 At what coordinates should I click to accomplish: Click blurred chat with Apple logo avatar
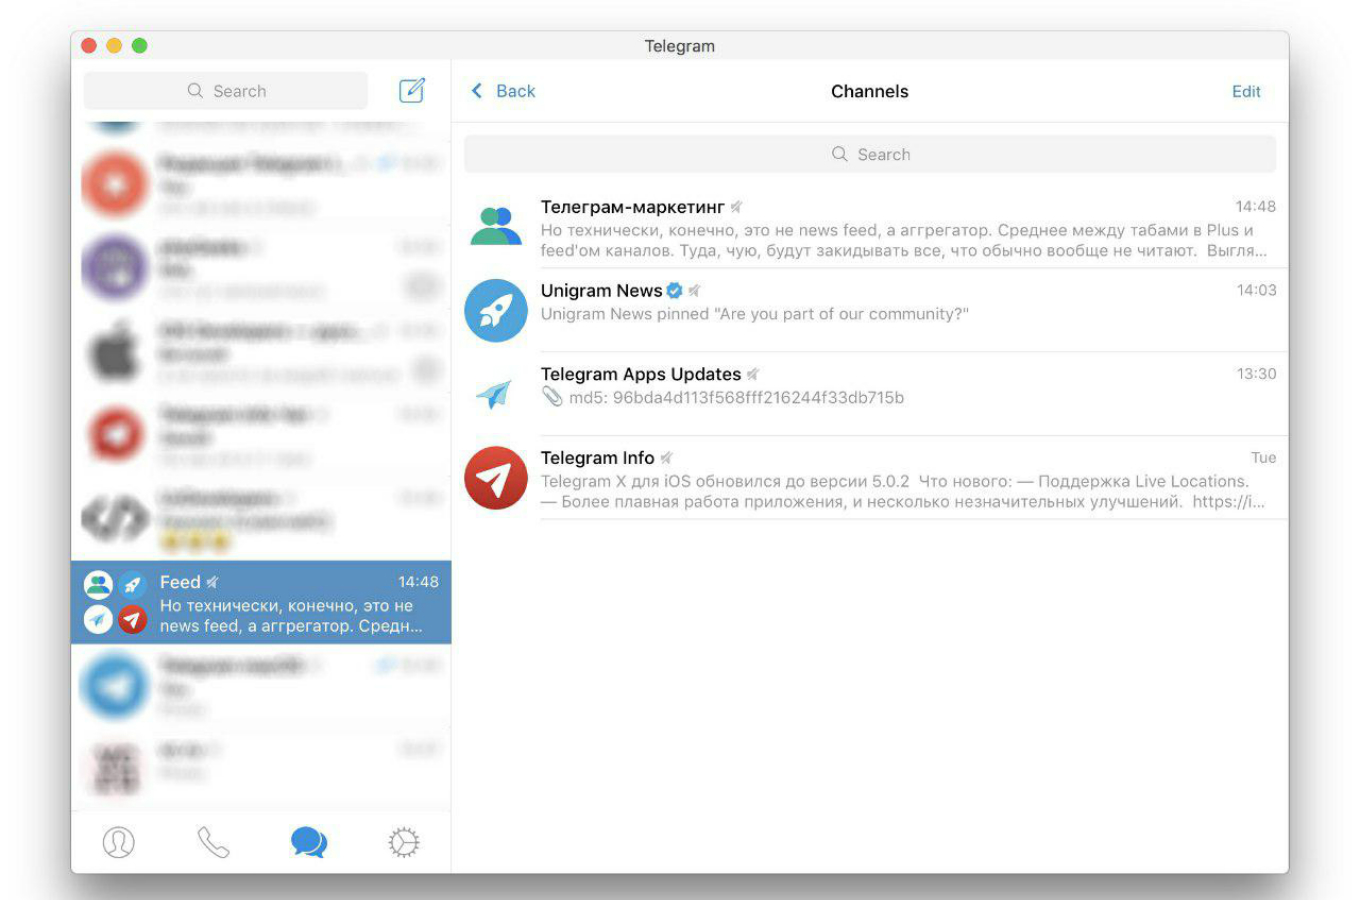pos(261,352)
